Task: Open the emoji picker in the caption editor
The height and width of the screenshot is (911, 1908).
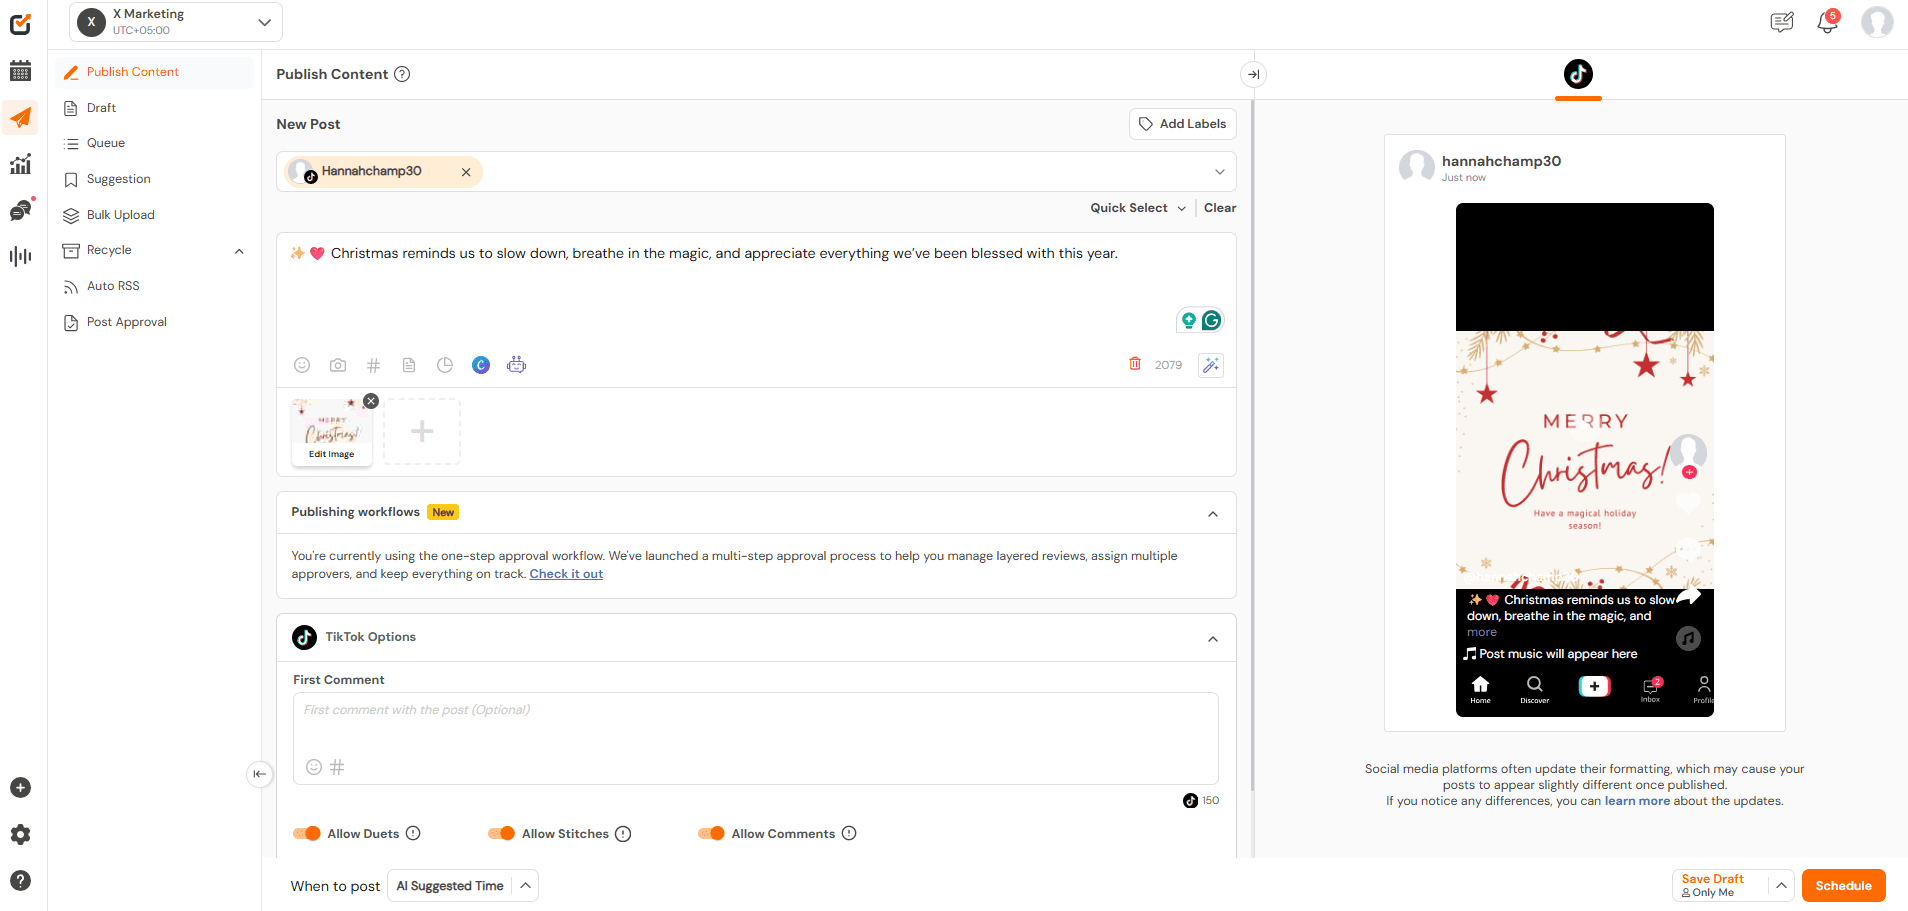Action: click(302, 364)
